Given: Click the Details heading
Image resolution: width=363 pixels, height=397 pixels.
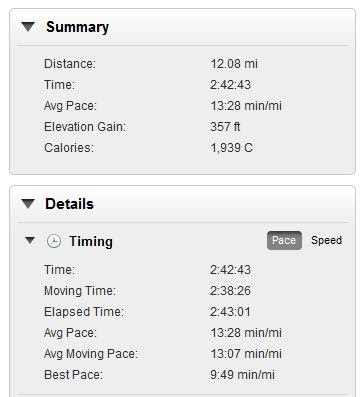Looking at the screenshot, I should [69, 204].
